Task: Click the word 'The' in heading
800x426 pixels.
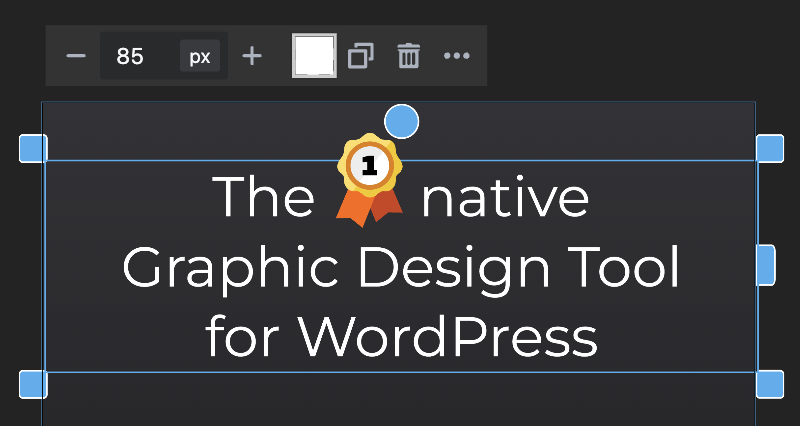Action: pos(264,197)
